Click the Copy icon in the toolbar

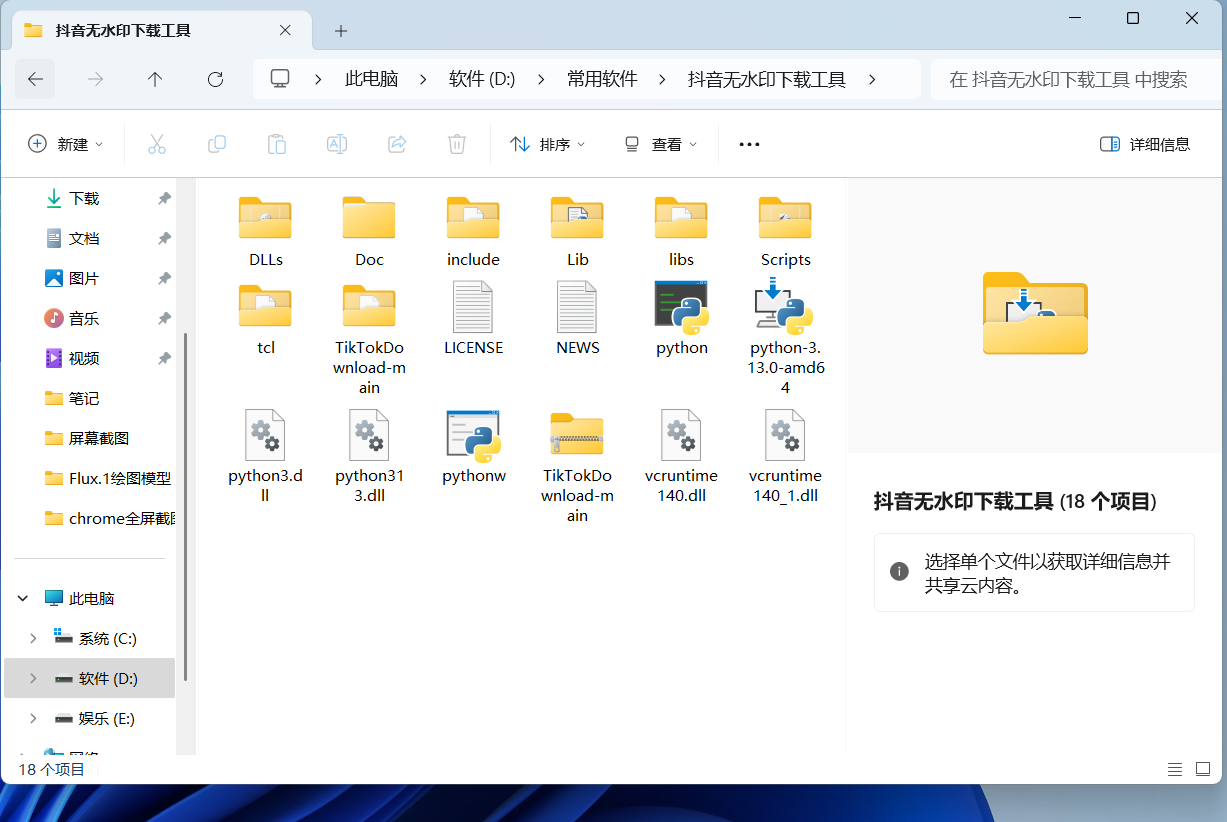click(217, 144)
